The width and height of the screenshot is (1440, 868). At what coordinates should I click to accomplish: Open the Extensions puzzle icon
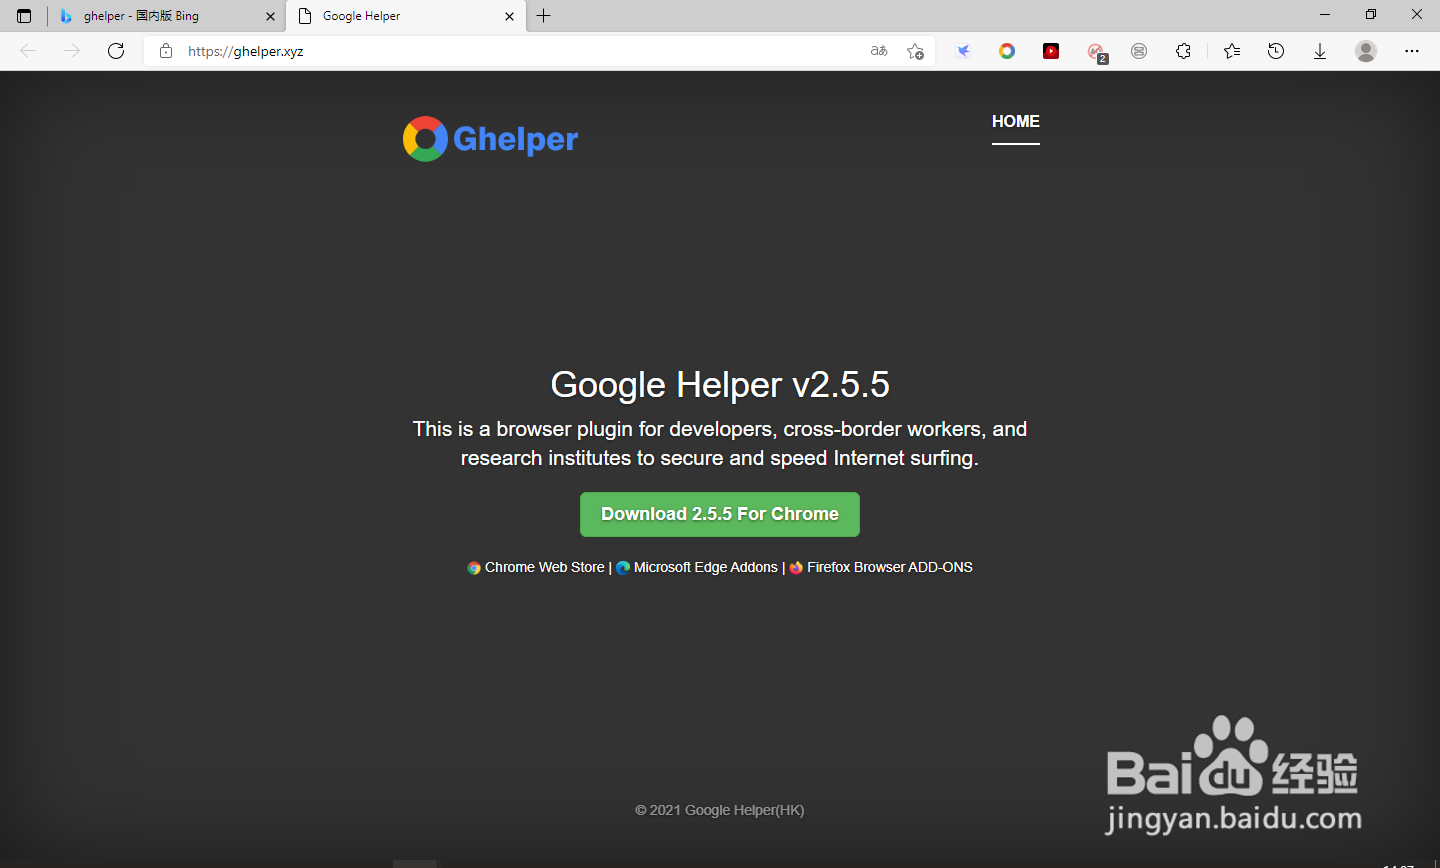pos(1183,51)
